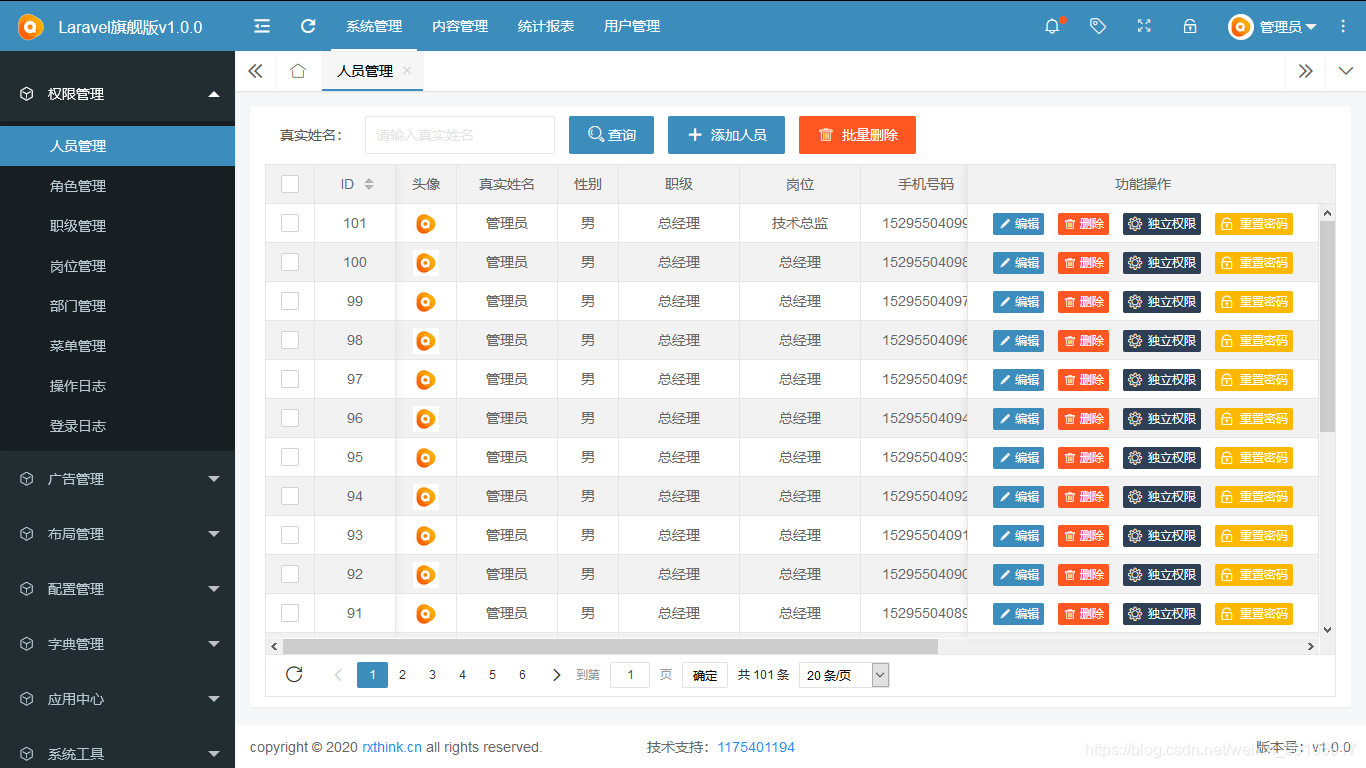The height and width of the screenshot is (768, 1366).
Task: Open 系统管理 top menu
Action: tap(374, 26)
